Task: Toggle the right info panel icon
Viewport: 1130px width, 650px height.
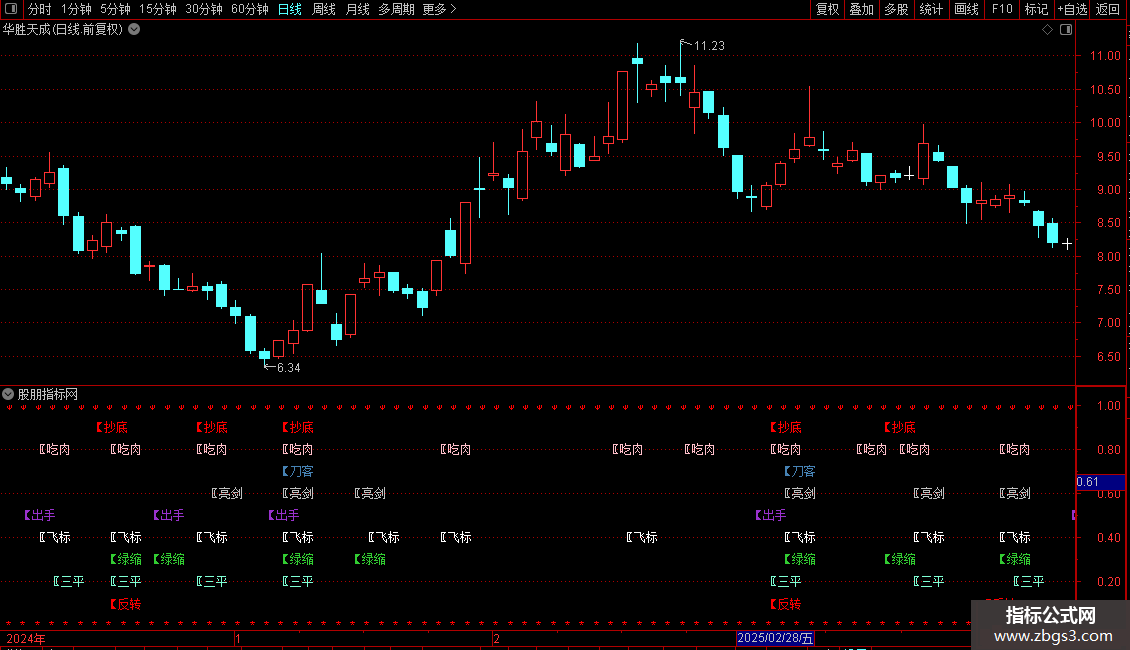Action: point(1066,30)
